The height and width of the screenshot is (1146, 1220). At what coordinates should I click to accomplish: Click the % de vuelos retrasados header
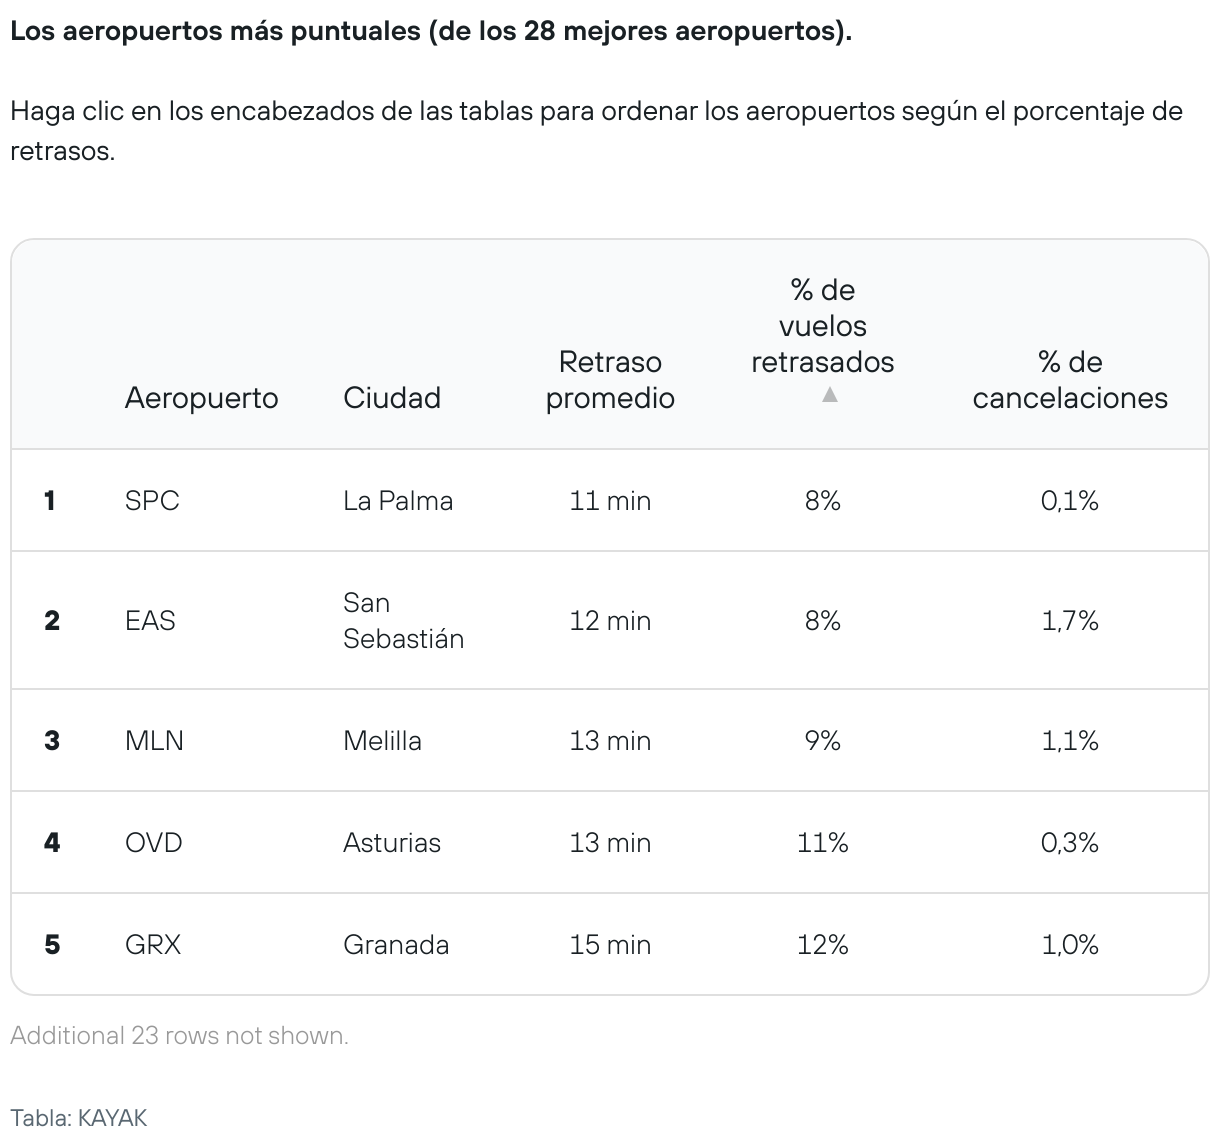point(823,326)
